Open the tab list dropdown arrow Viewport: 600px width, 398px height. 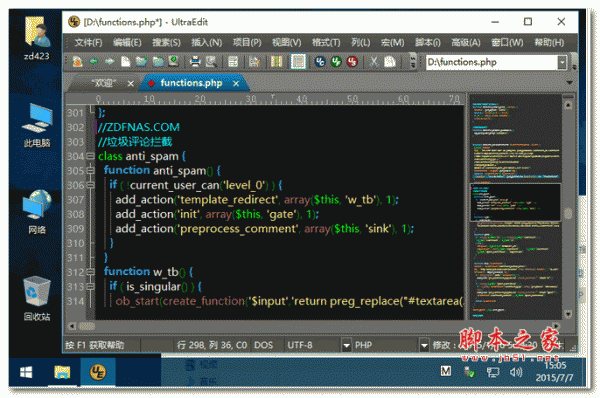tap(569, 82)
